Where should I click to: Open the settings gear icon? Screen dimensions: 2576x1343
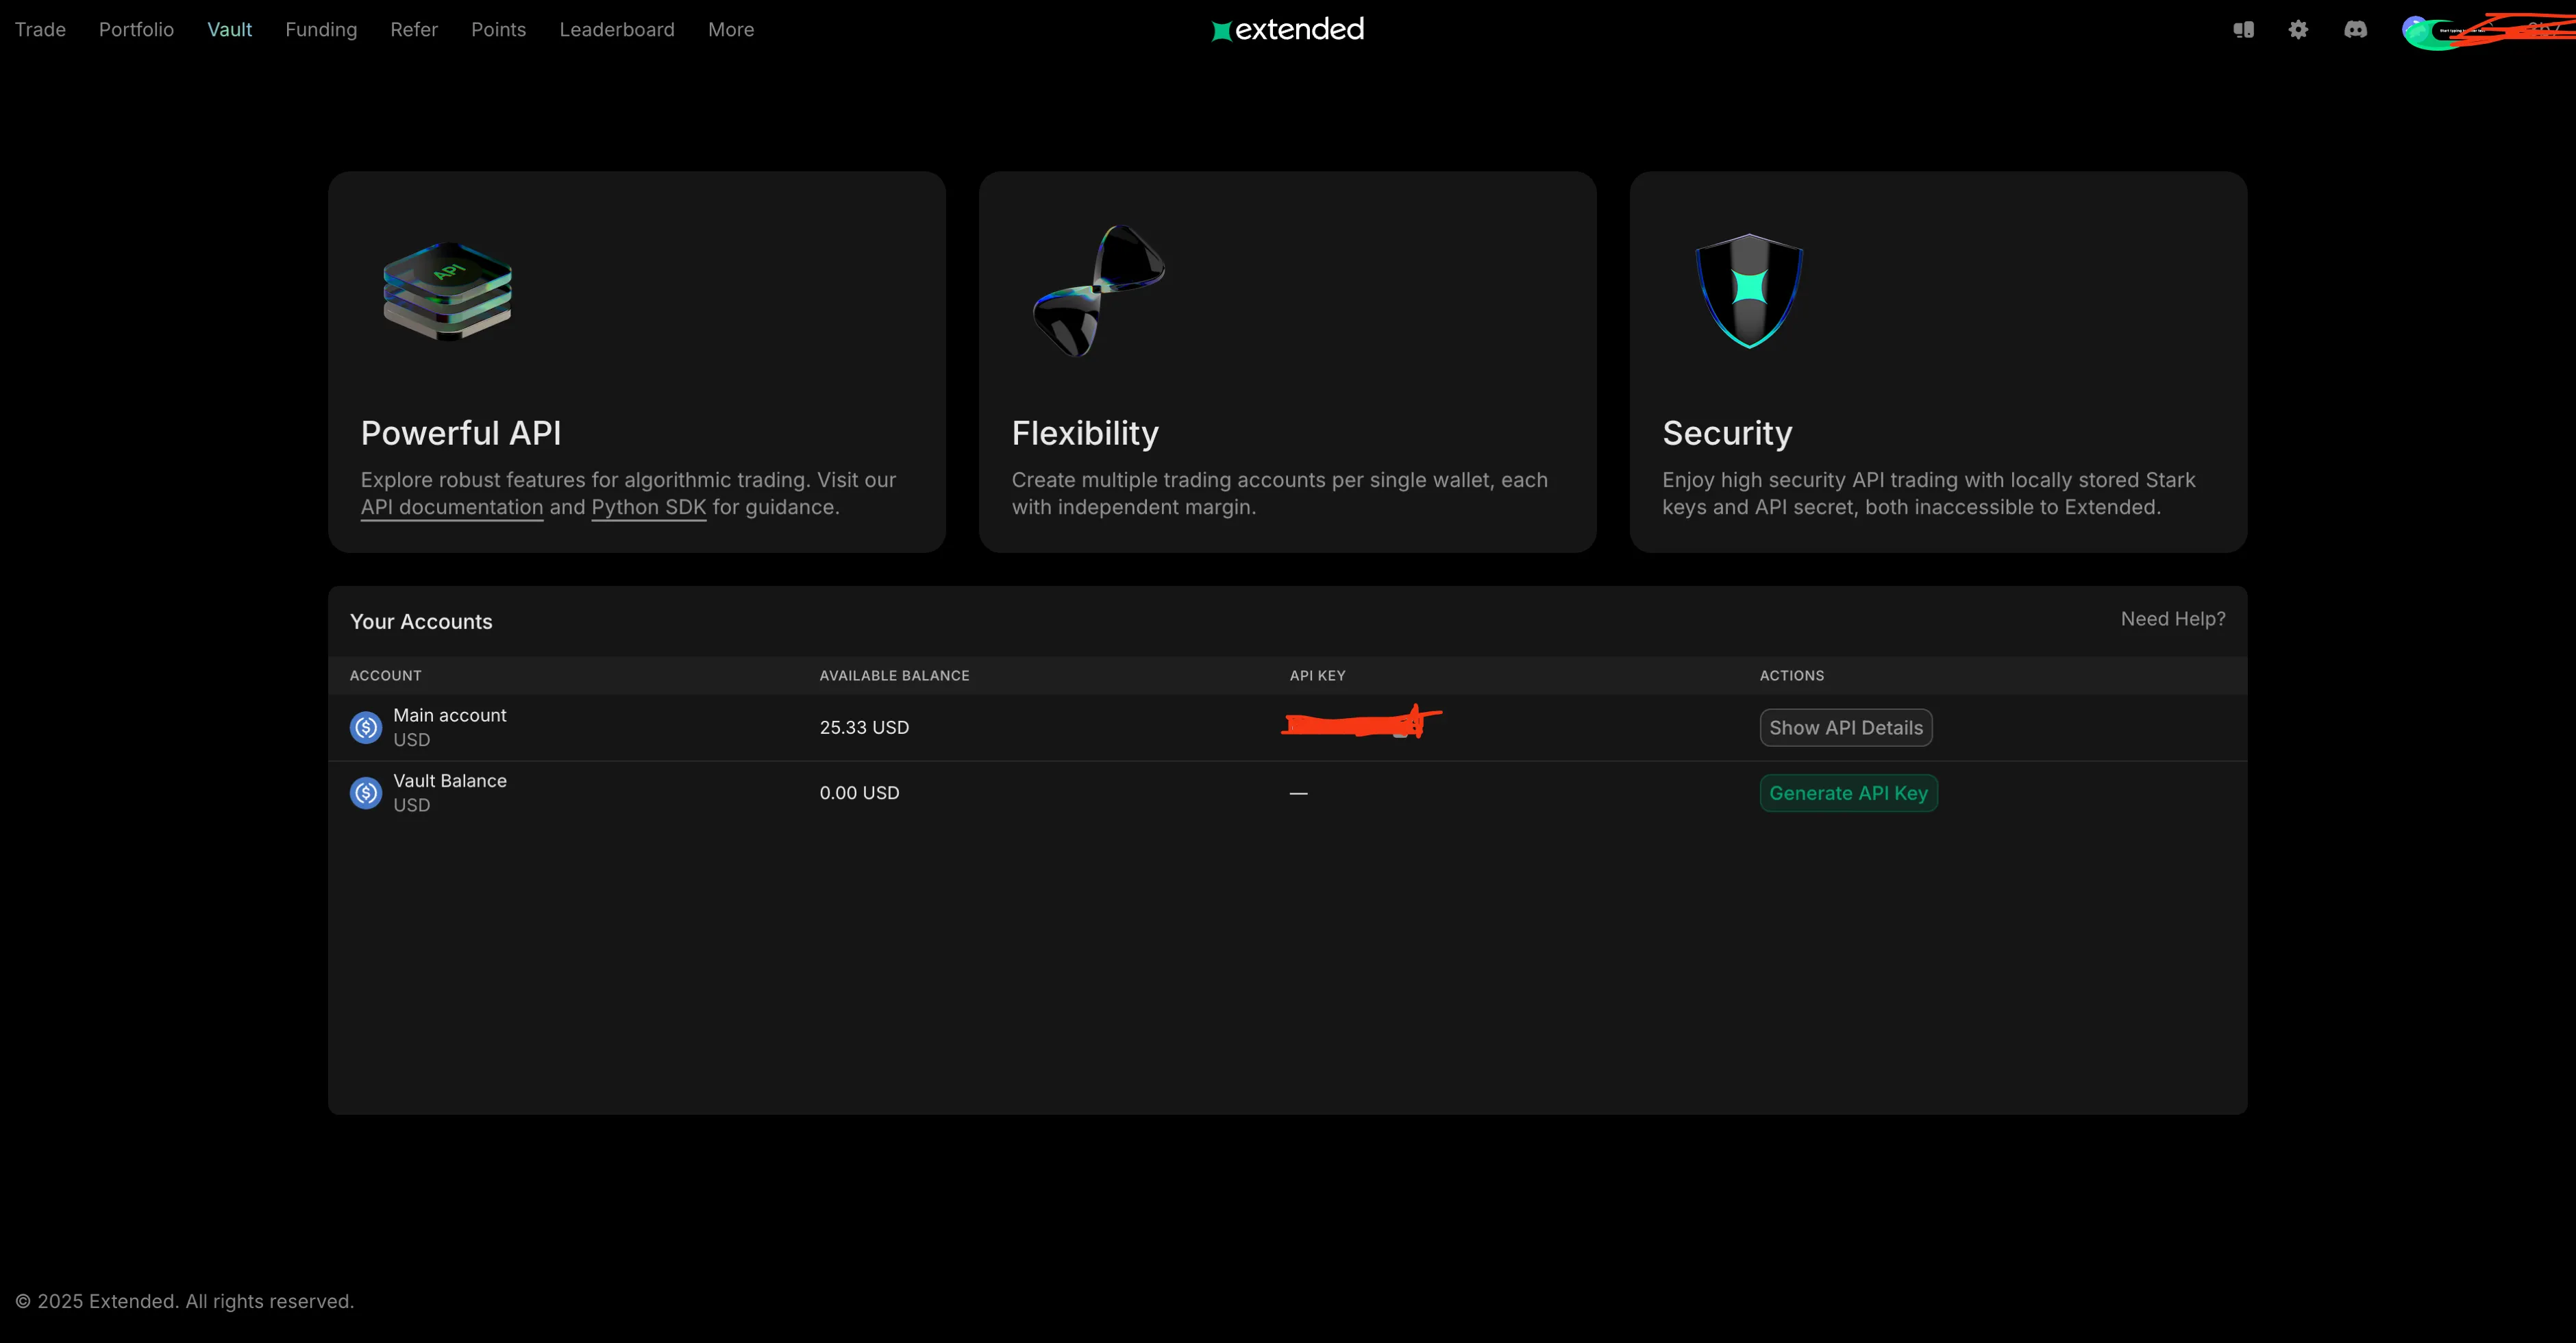[2299, 29]
